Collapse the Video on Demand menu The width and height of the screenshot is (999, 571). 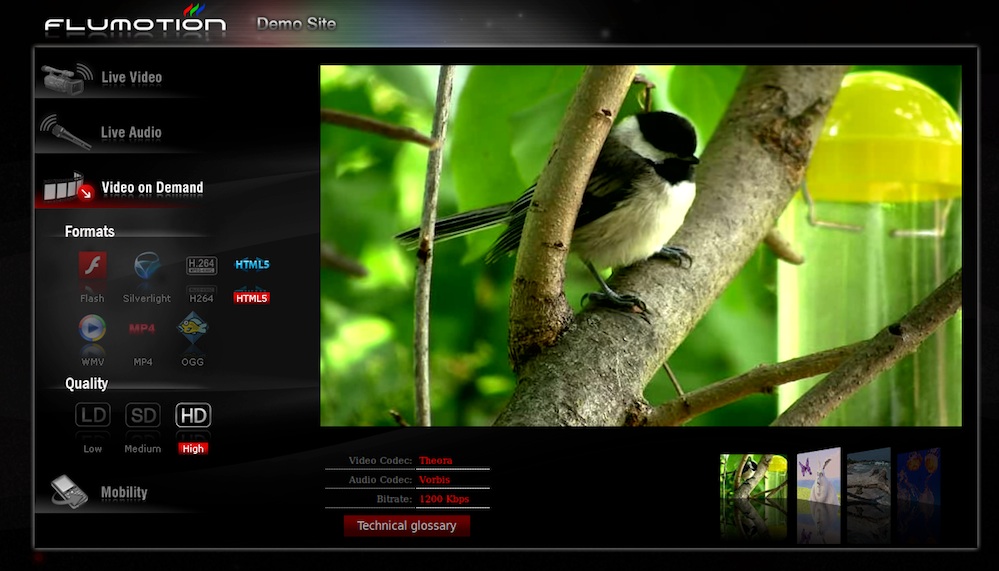tap(151, 187)
